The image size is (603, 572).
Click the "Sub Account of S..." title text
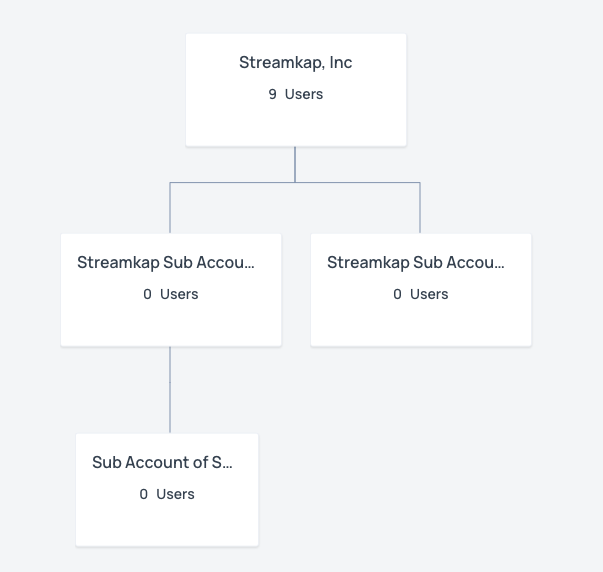pyautogui.click(x=162, y=462)
